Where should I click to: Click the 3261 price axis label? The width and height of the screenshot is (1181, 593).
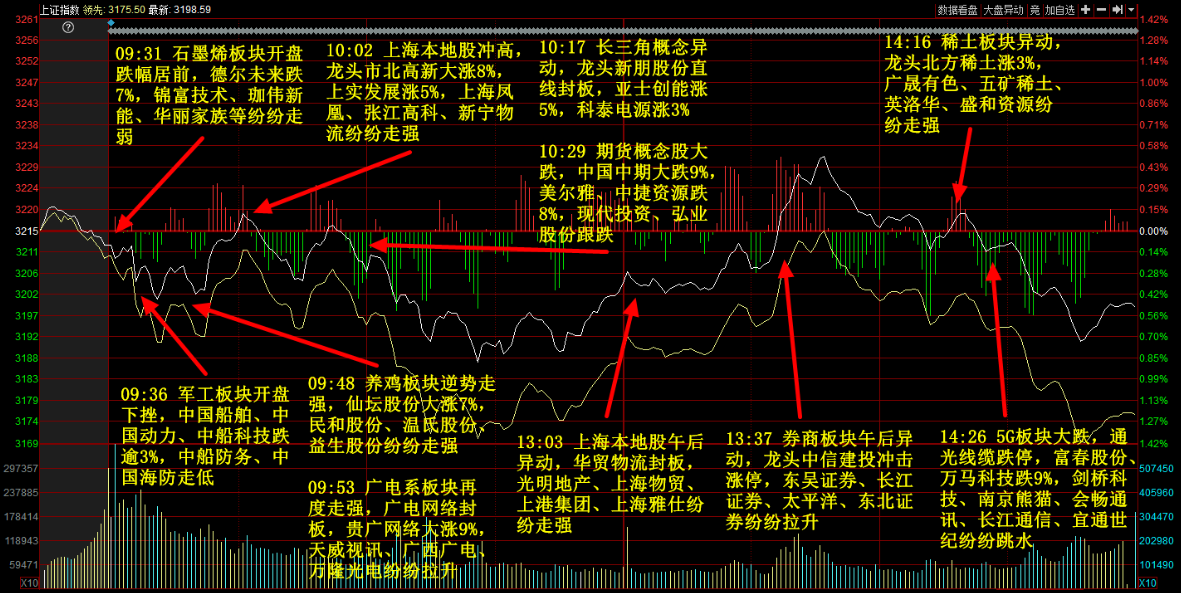pos(27,20)
